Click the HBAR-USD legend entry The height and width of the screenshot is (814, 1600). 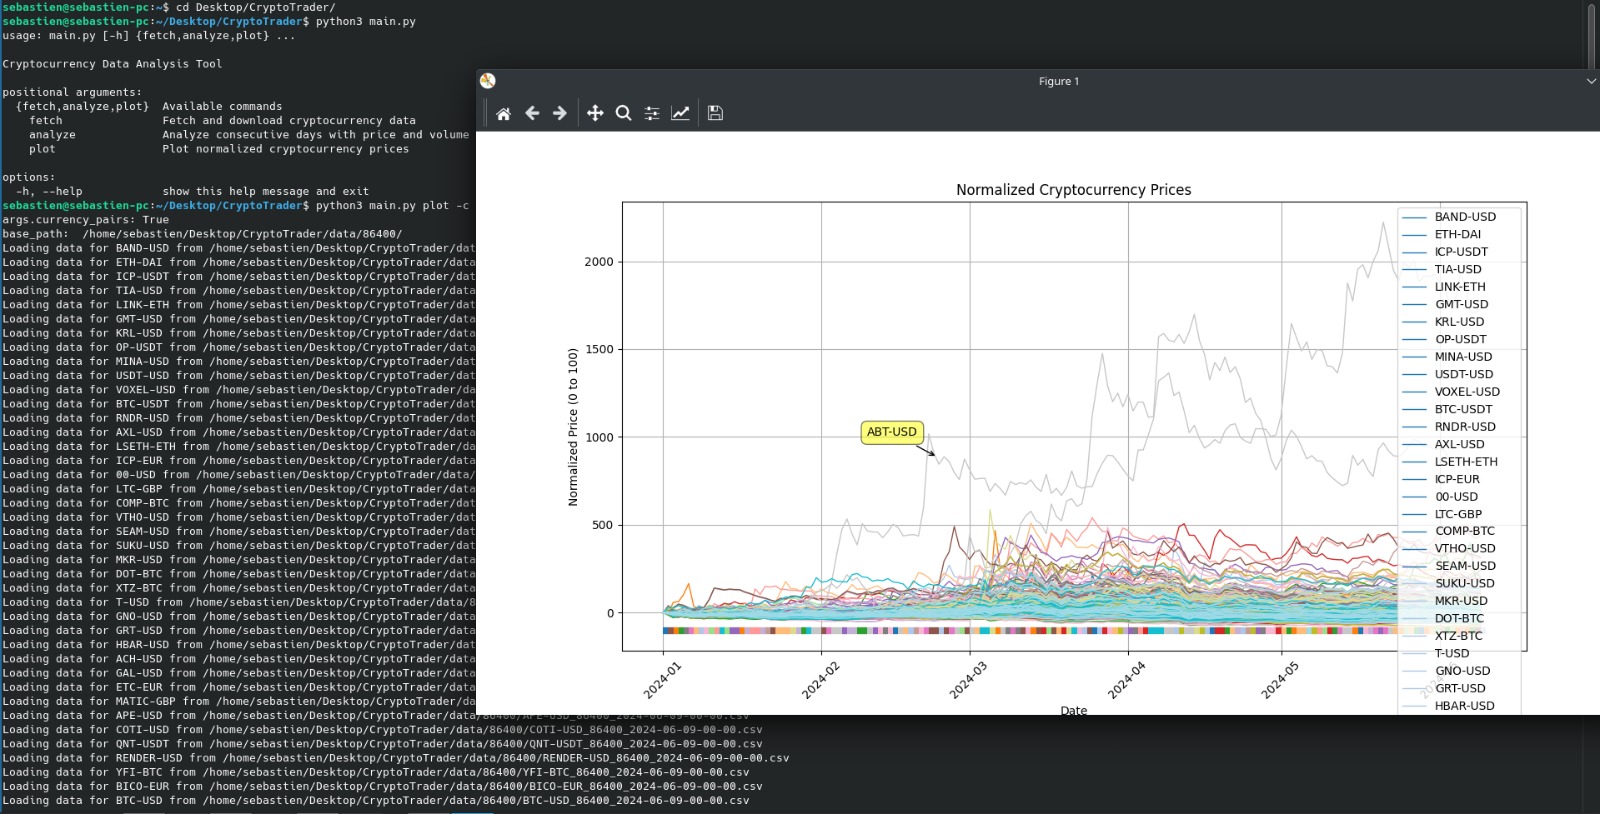point(1449,706)
